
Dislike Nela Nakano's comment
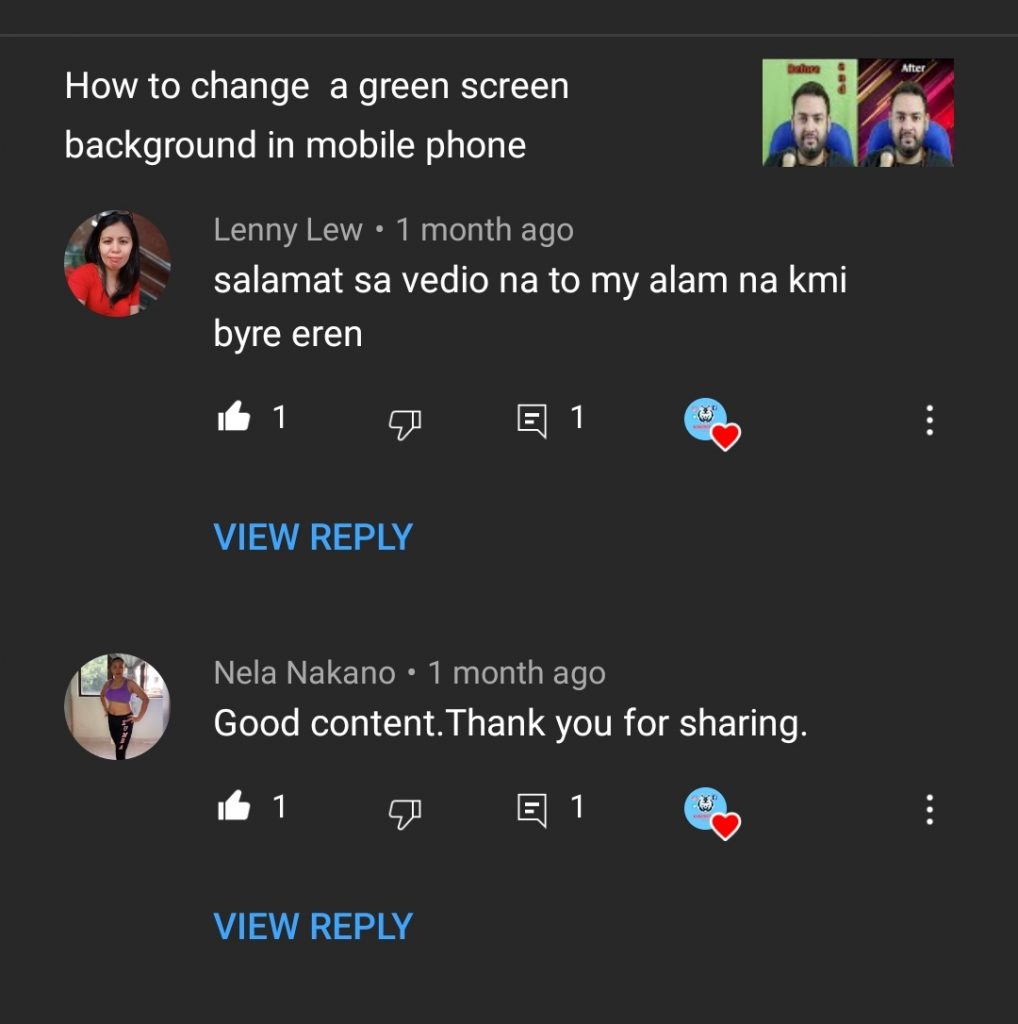(x=404, y=813)
